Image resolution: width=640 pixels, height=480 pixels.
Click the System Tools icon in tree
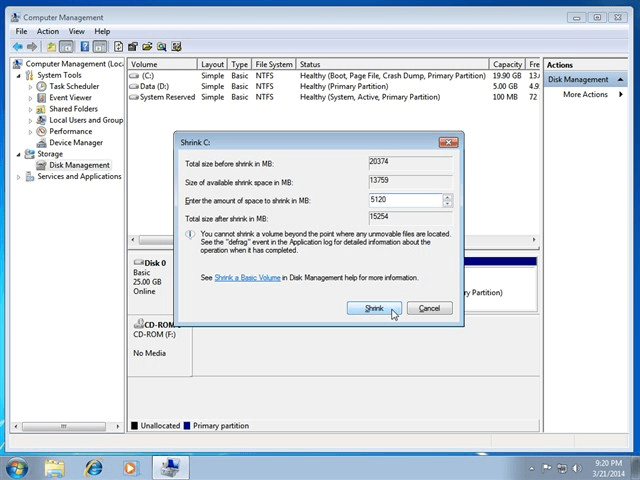(29, 75)
